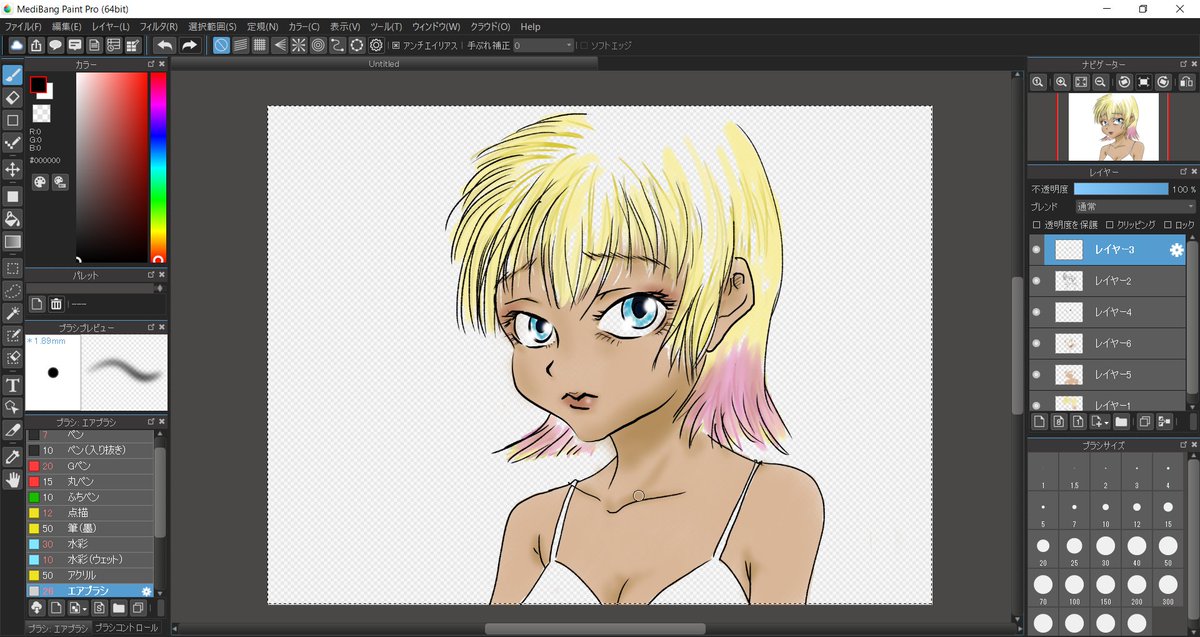Open the ブレンド mode dropdown

click(x=1134, y=206)
